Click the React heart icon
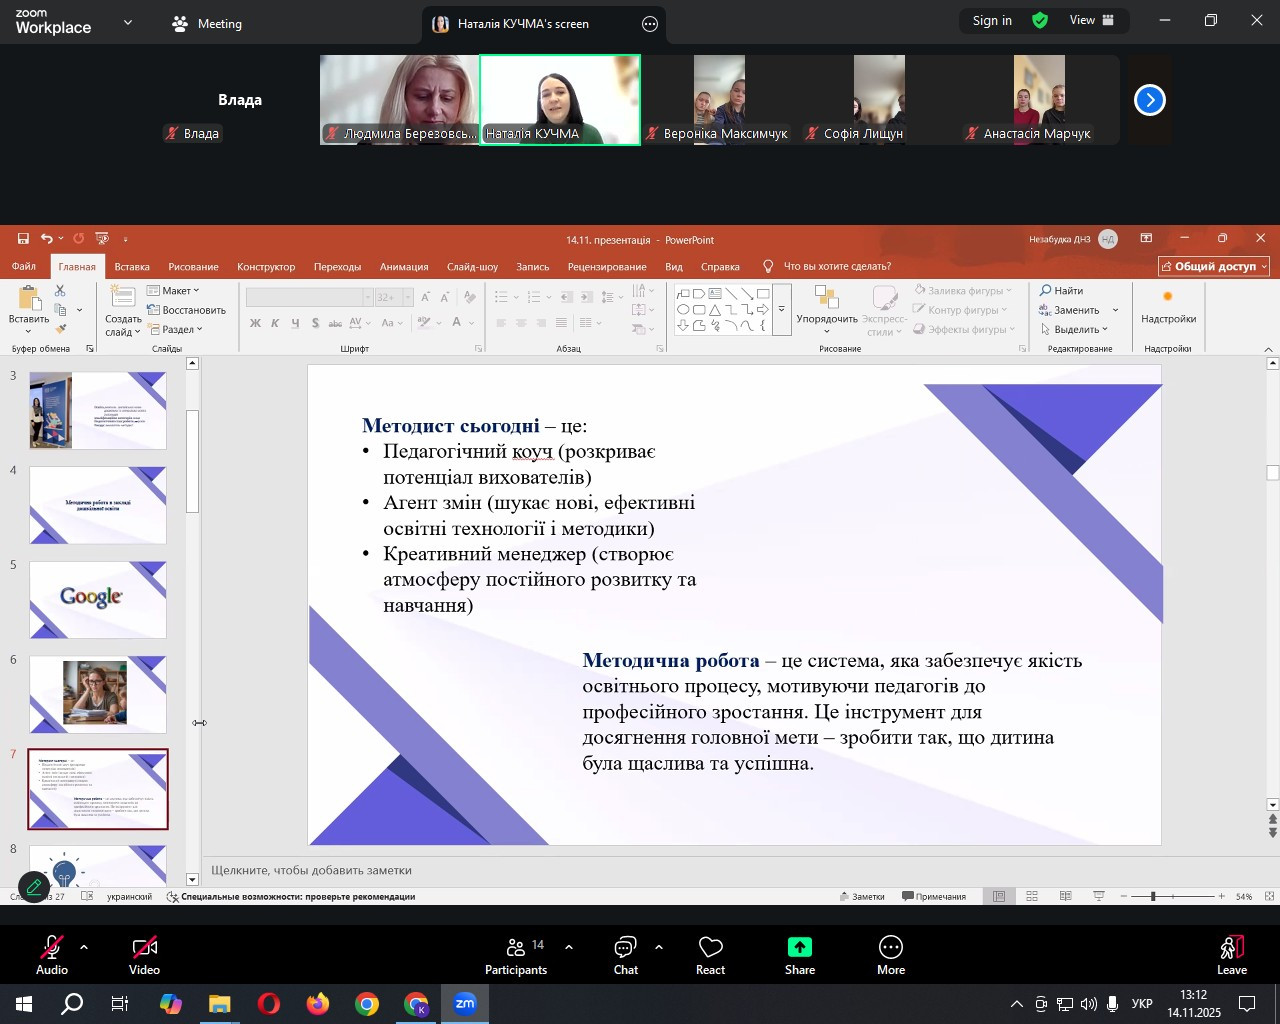 [710, 956]
